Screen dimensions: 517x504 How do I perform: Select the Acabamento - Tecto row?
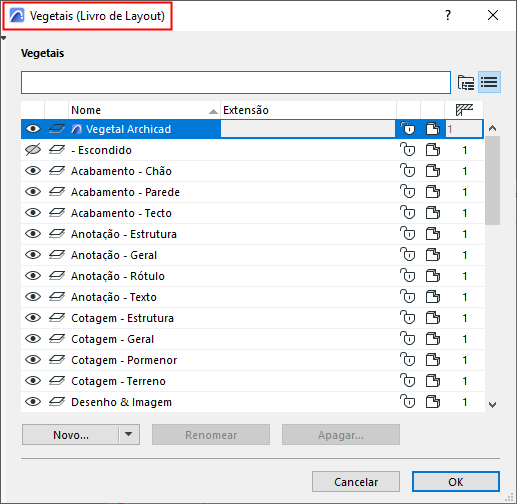coord(252,213)
